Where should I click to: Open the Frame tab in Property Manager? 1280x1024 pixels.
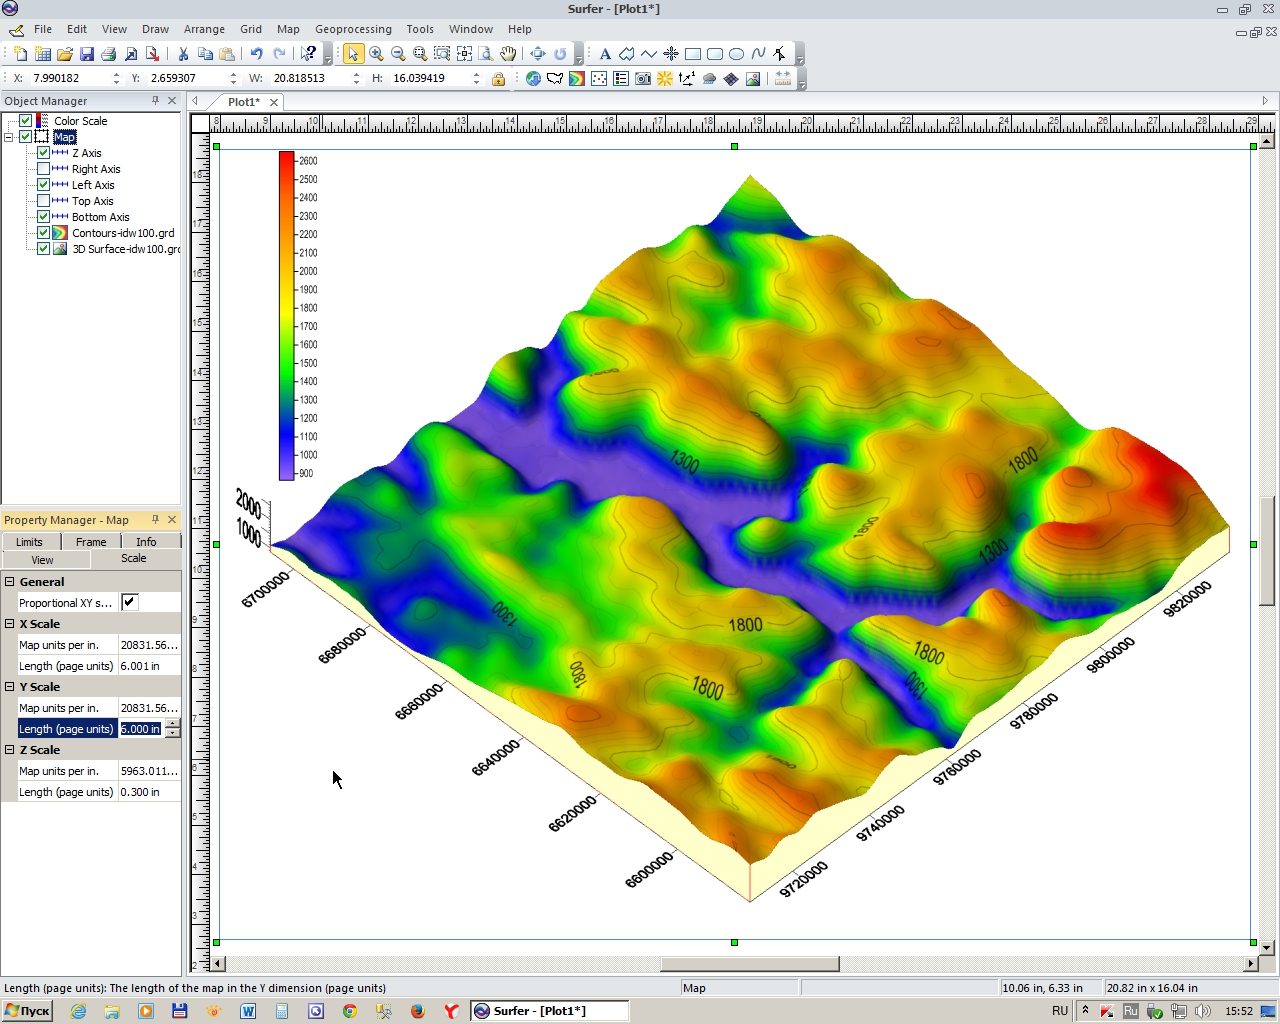tap(91, 541)
